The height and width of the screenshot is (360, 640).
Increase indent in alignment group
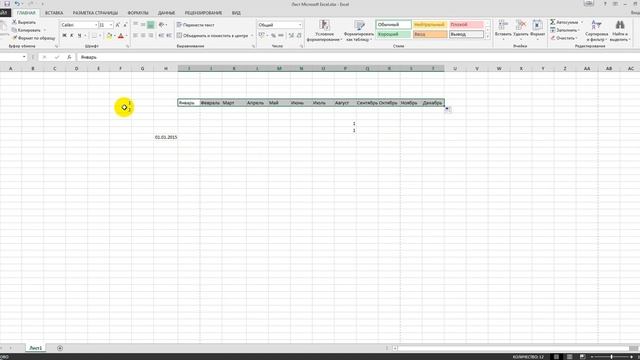click(x=169, y=36)
